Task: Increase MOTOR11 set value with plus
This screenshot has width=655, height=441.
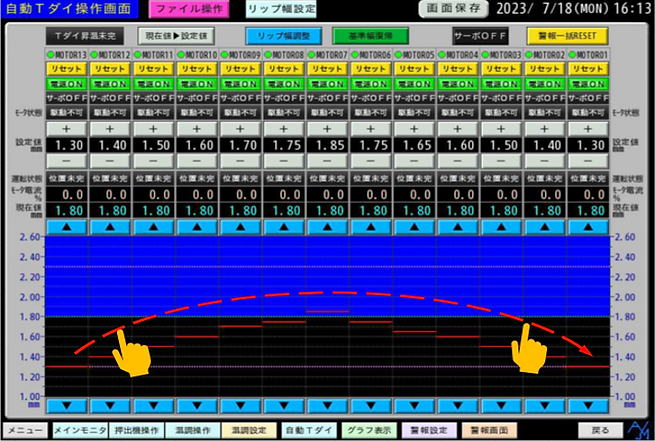Action: 153,129
